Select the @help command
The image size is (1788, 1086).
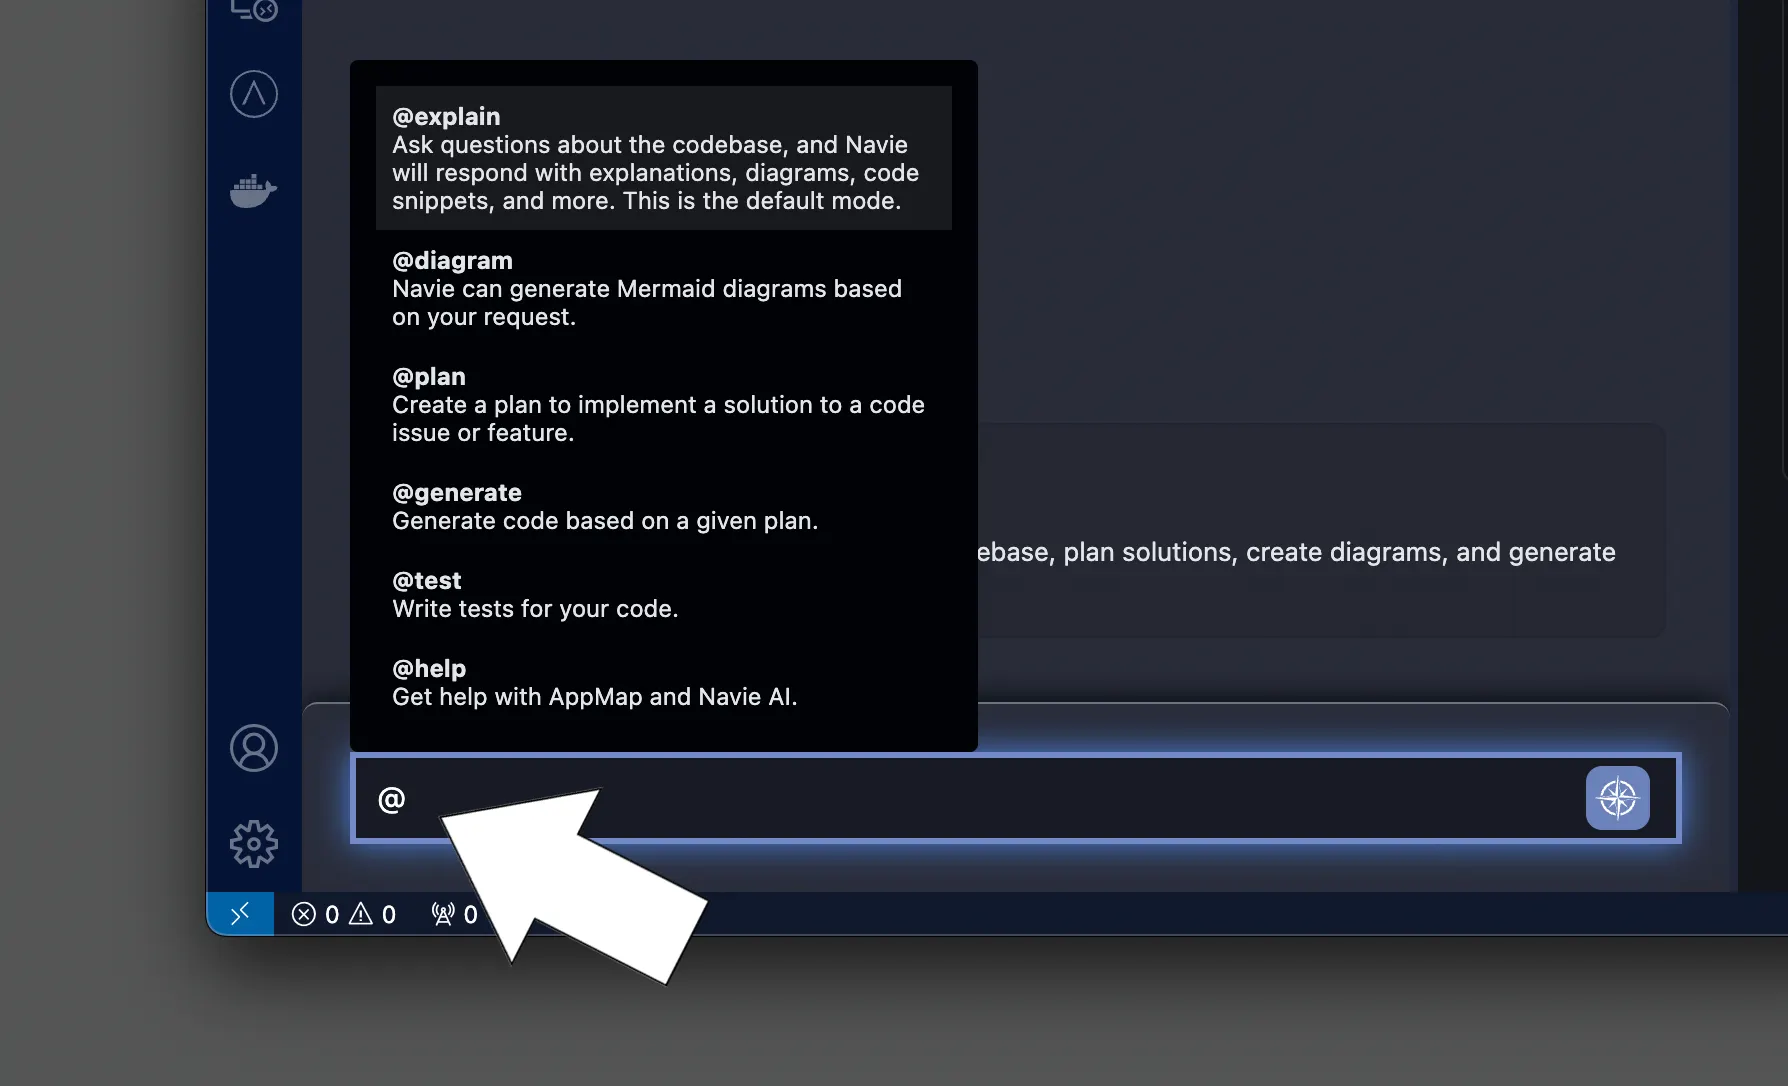[x=664, y=682]
